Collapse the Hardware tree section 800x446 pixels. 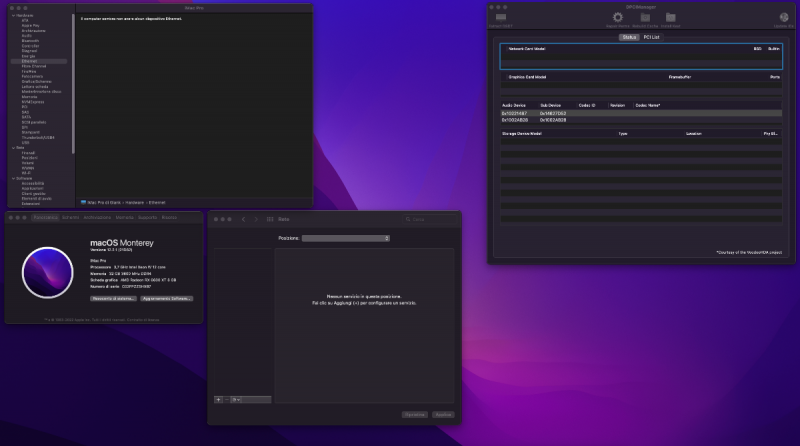pyautogui.click(x=13, y=16)
